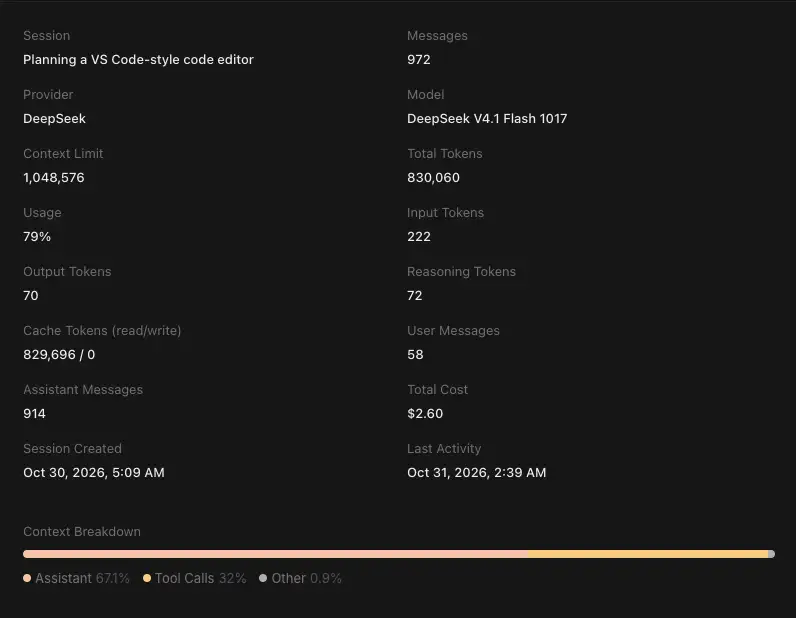Click the Reasoning Tokens value 72
The height and width of the screenshot is (618, 796).
pyautogui.click(x=415, y=295)
